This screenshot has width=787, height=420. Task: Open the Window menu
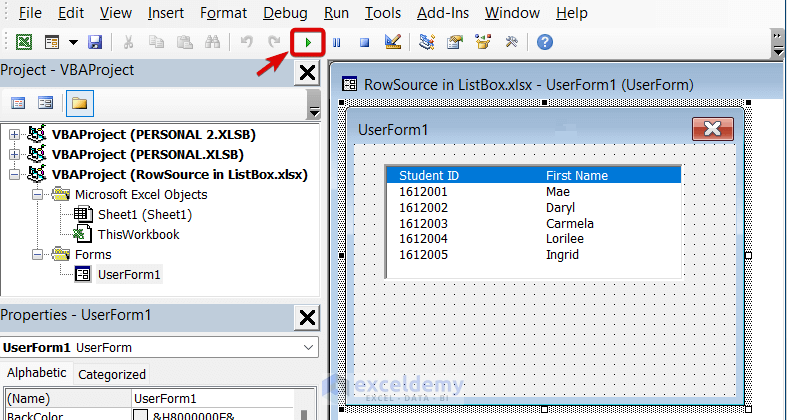[x=512, y=13]
